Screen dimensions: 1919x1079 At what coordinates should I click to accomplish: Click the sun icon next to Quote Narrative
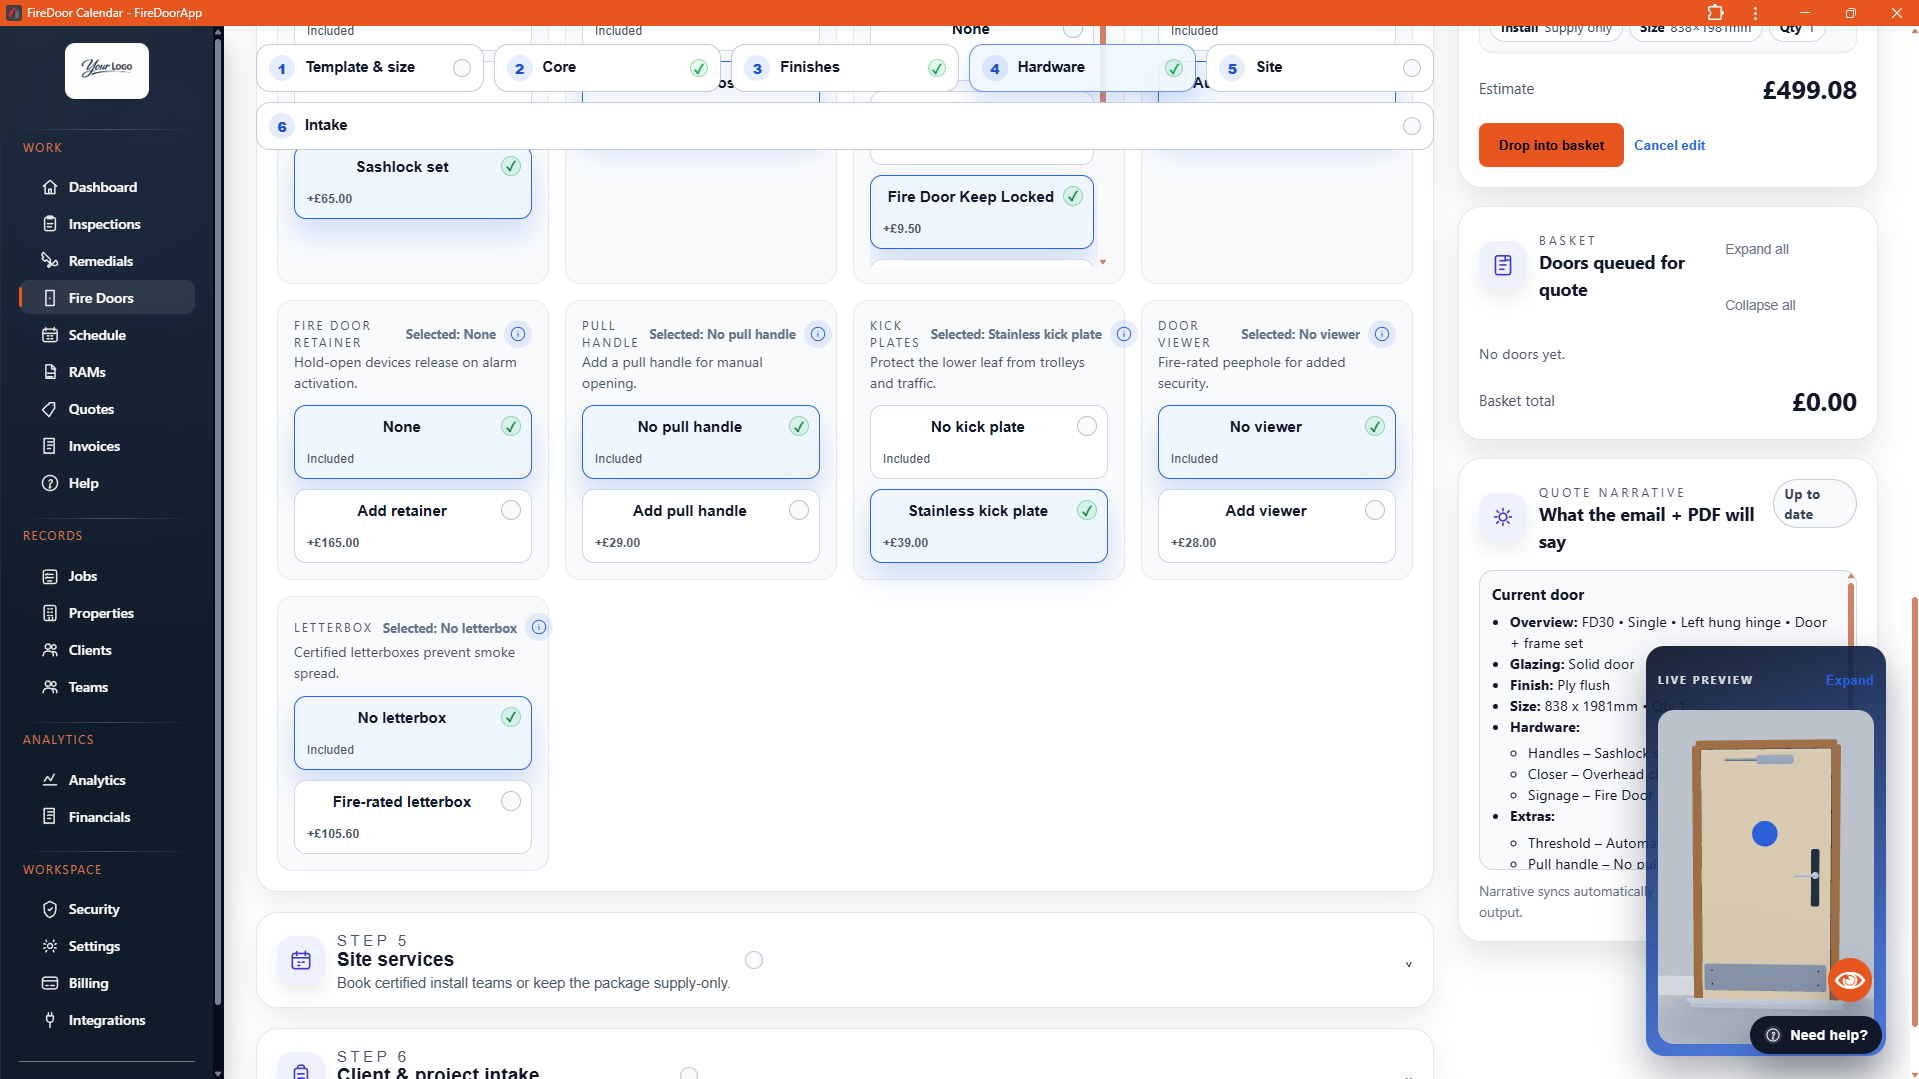click(x=1503, y=517)
